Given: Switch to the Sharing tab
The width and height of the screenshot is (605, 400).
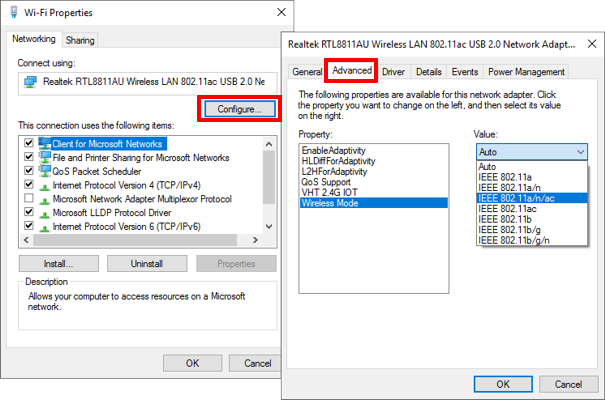Looking at the screenshot, I should [x=80, y=40].
